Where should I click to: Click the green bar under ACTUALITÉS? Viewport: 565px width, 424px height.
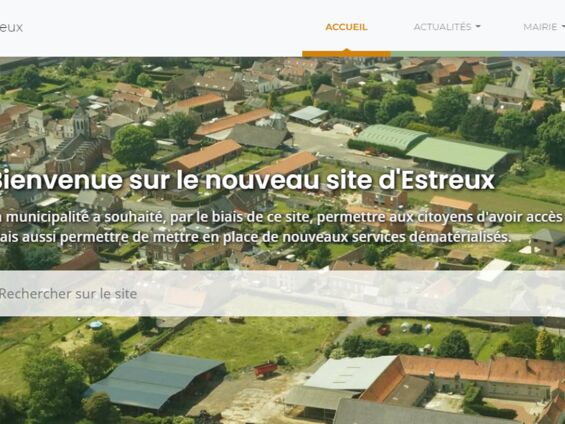pos(446,54)
